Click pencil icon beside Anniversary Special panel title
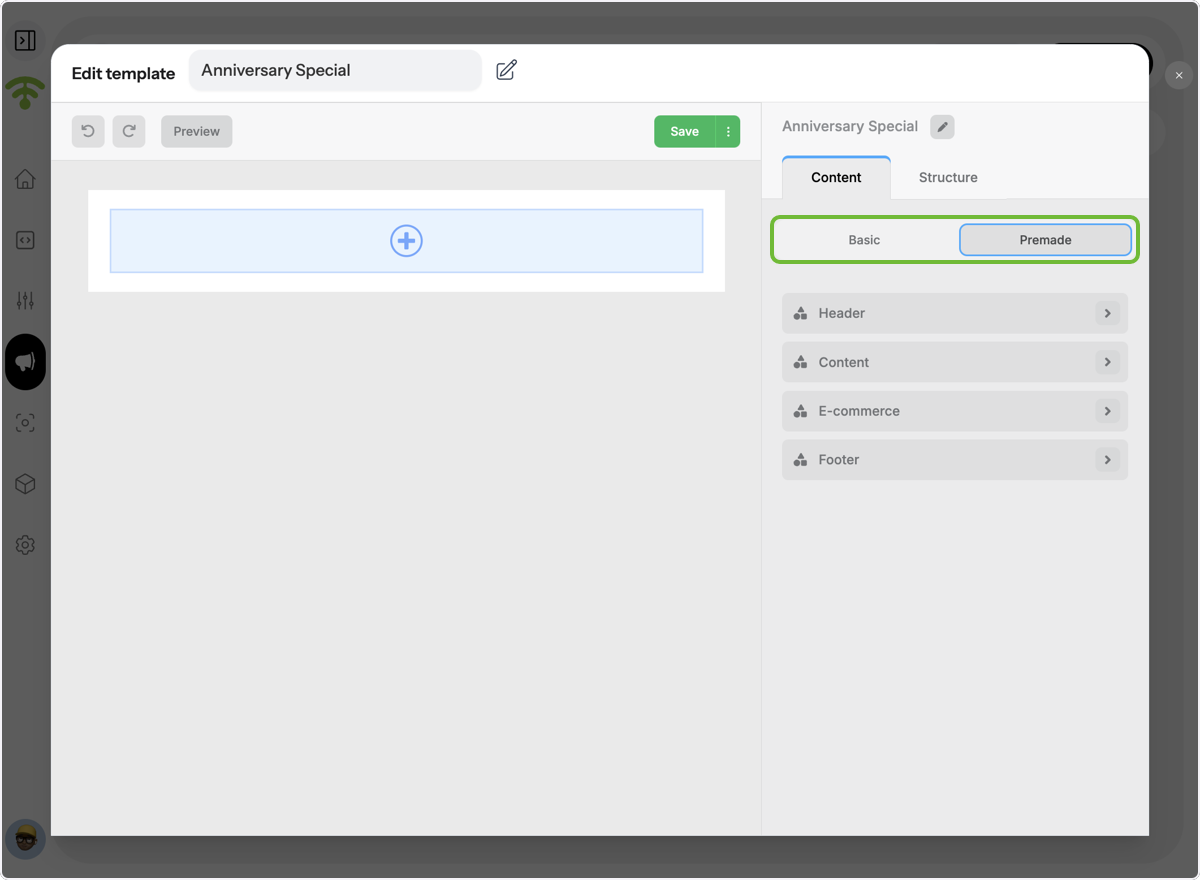 tap(942, 127)
